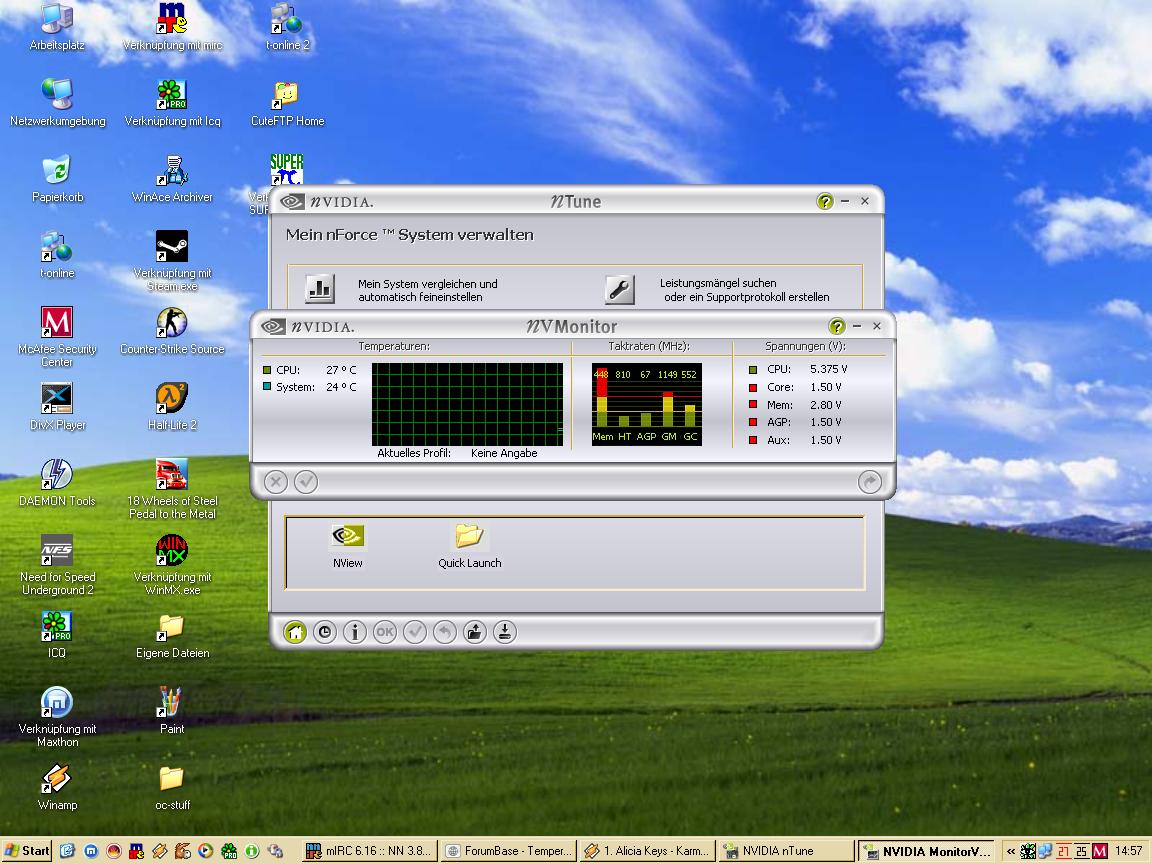Image resolution: width=1152 pixels, height=864 pixels.
Task: Switch to mIRC 6.16 taskbar button
Action: click(x=370, y=851)
